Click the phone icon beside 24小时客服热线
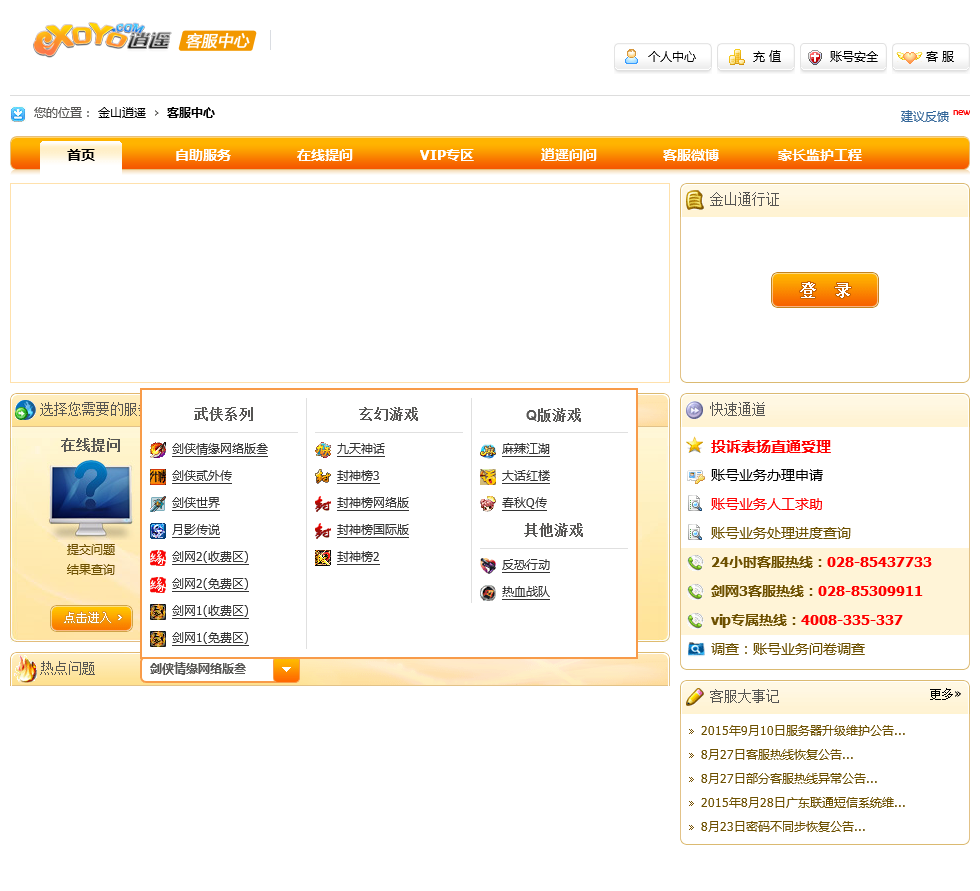980x891 pixels. coord(695,562)
